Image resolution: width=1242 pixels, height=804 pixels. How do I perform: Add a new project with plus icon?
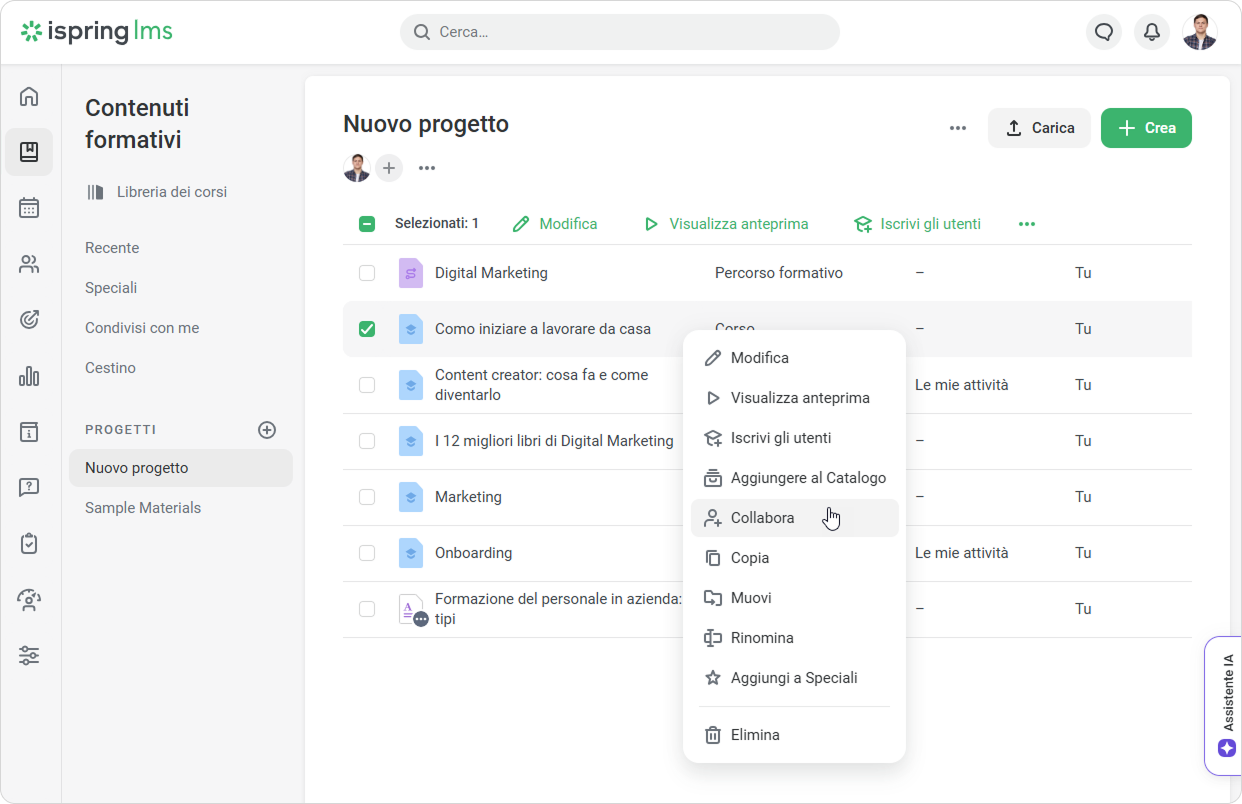[x=267, y=430]
